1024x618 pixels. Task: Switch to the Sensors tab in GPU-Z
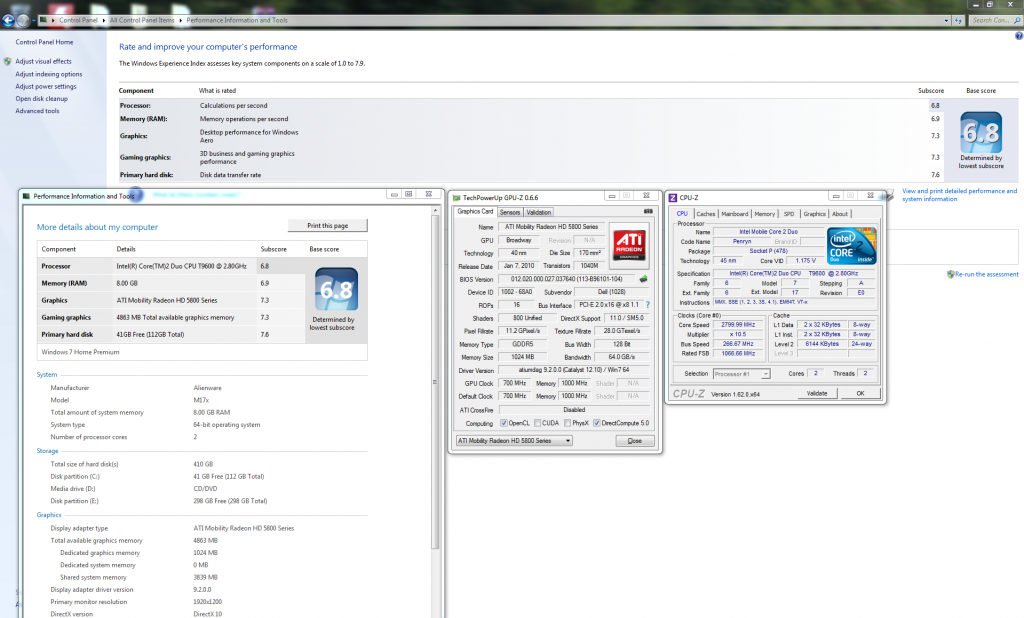tap(510, 212)
